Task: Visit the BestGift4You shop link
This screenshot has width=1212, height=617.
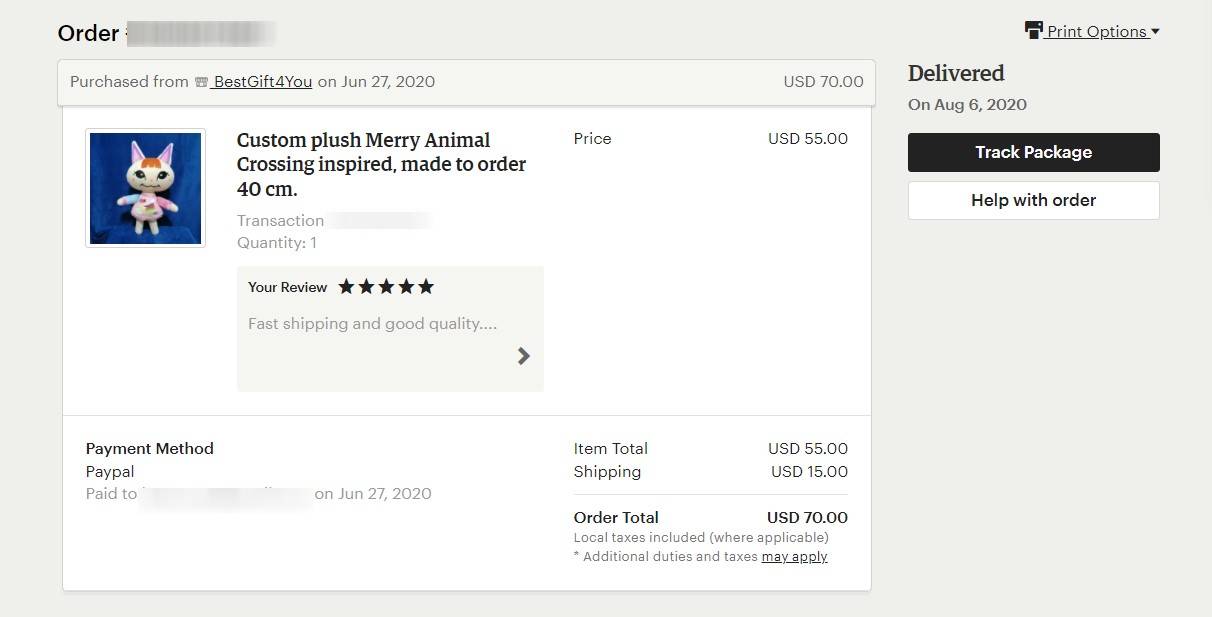Action: pos(263,82)
